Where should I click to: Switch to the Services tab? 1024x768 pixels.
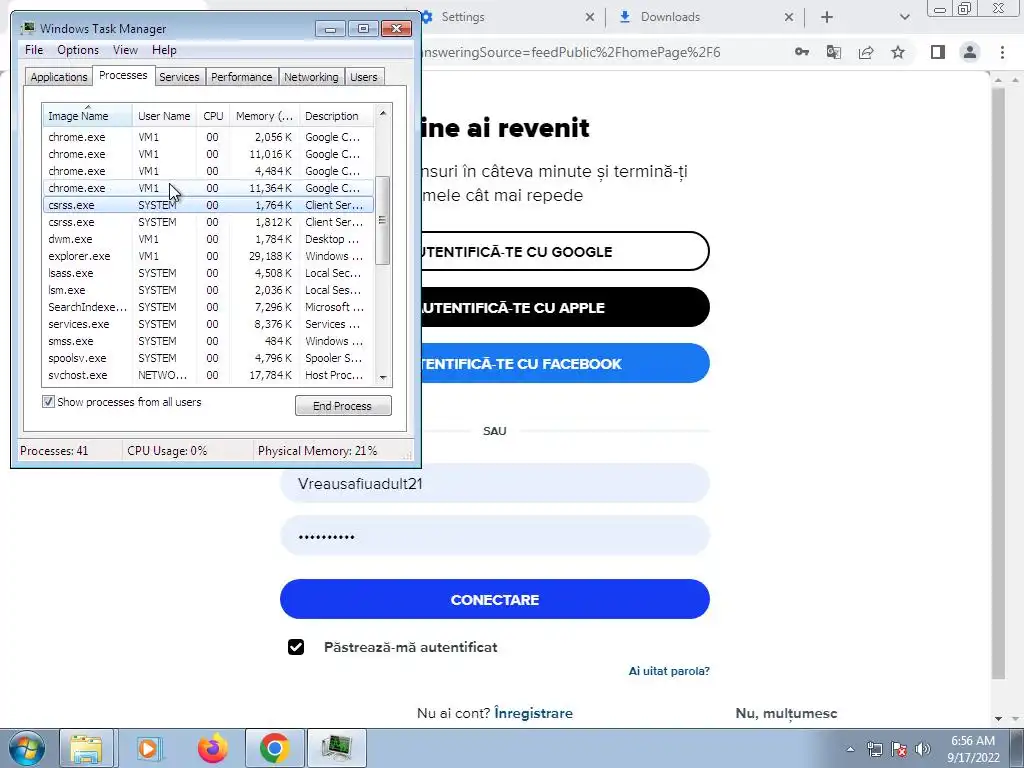(179, 76)
